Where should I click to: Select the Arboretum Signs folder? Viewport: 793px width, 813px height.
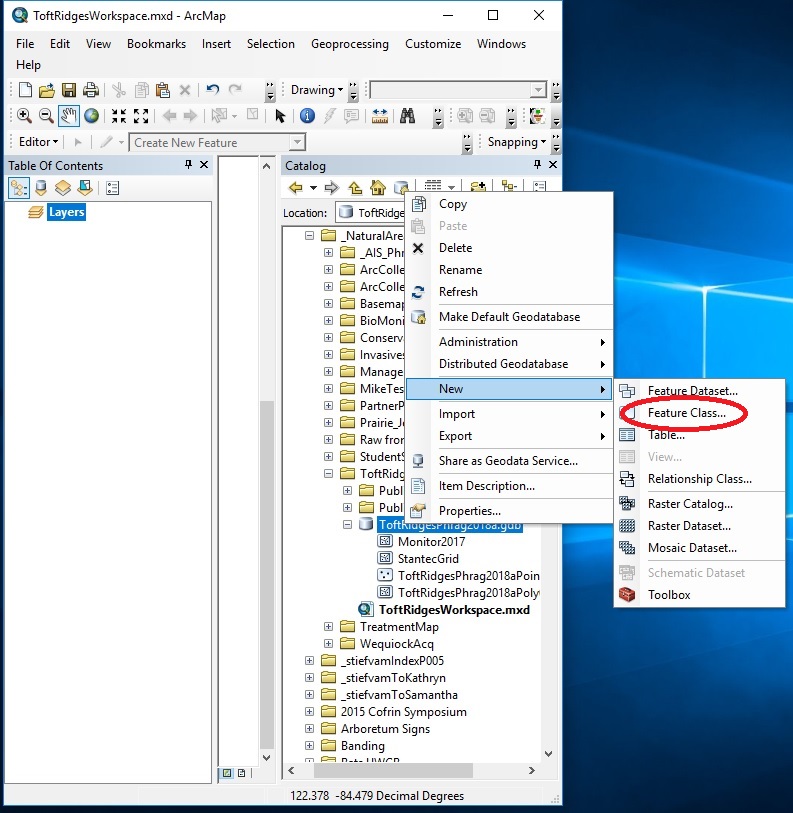pos(385,728)
